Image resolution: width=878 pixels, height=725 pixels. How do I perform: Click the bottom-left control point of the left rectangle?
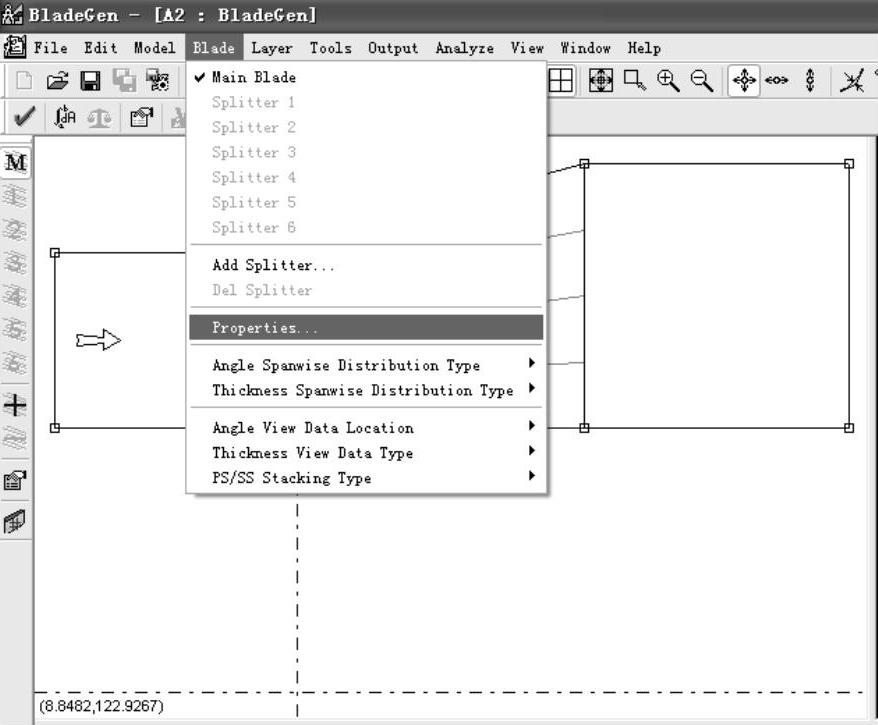point(55,428)
